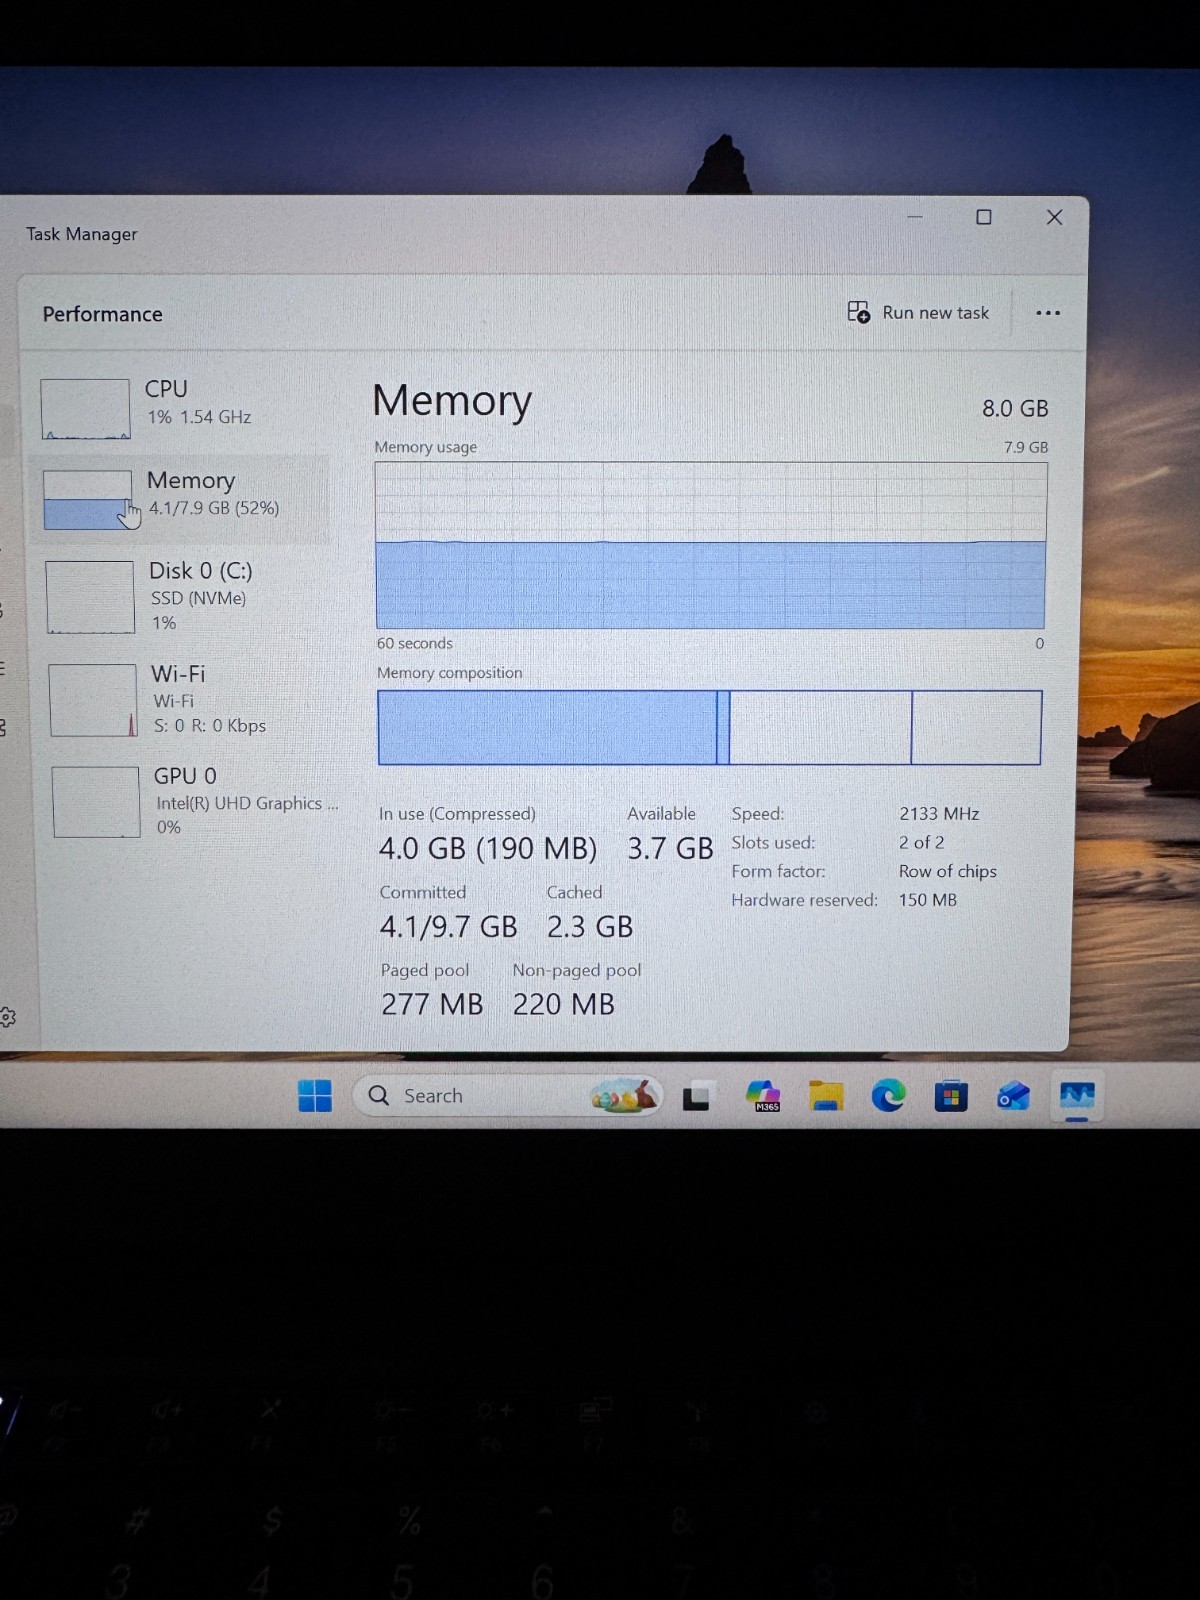
Task: Open Microsoft Store from the taskbar
Action: 951,1097
